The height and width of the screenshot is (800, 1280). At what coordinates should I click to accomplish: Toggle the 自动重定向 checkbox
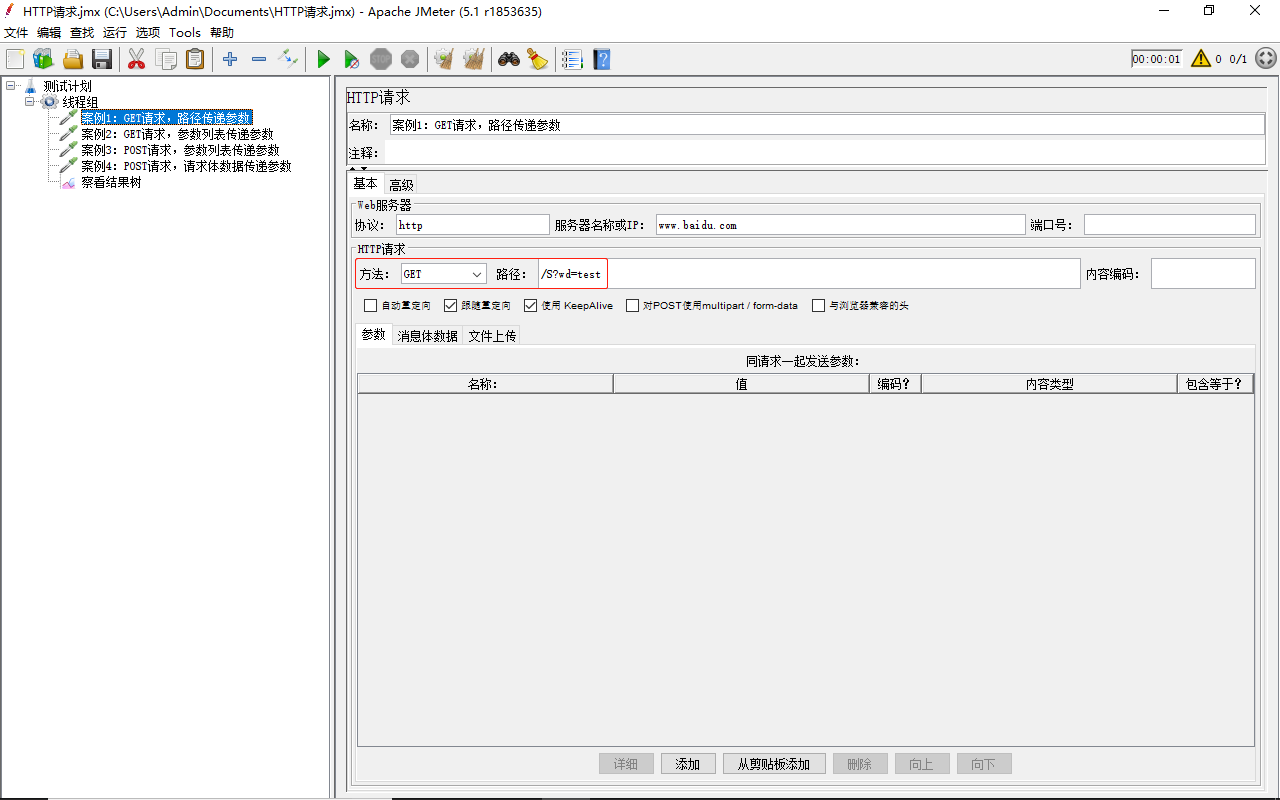coord(371,306)
